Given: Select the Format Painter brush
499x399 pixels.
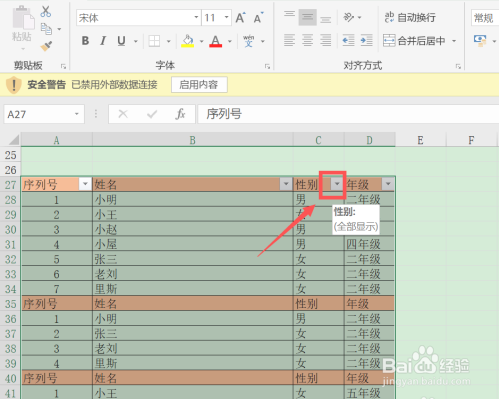Looking at the screenshot, I should [x=46, y=46].
